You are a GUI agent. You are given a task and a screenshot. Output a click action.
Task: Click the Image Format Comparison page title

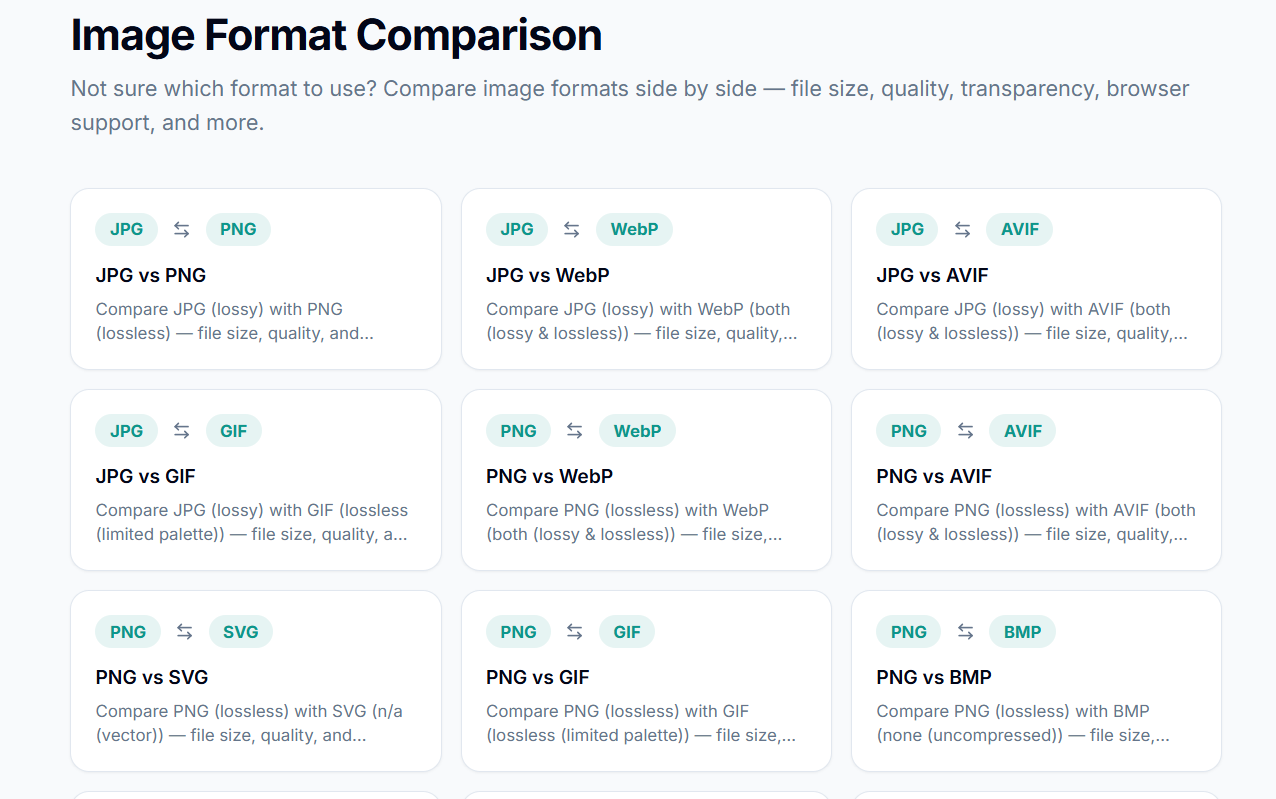tap(336, 35)
